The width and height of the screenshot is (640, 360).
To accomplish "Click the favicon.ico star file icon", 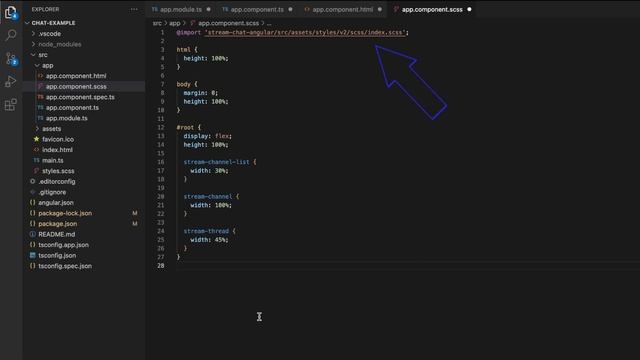I will click(x=36, y=139).
